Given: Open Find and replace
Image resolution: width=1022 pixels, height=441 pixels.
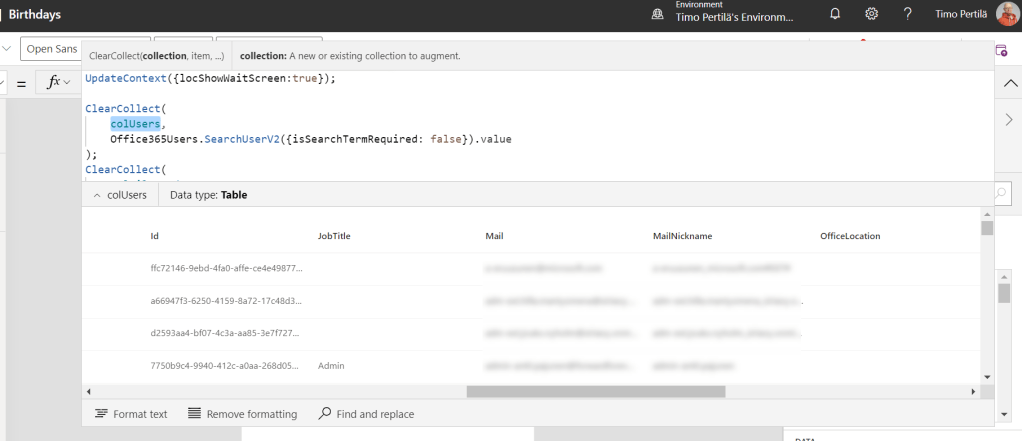Looking at the screenshot, I should 325,413.
